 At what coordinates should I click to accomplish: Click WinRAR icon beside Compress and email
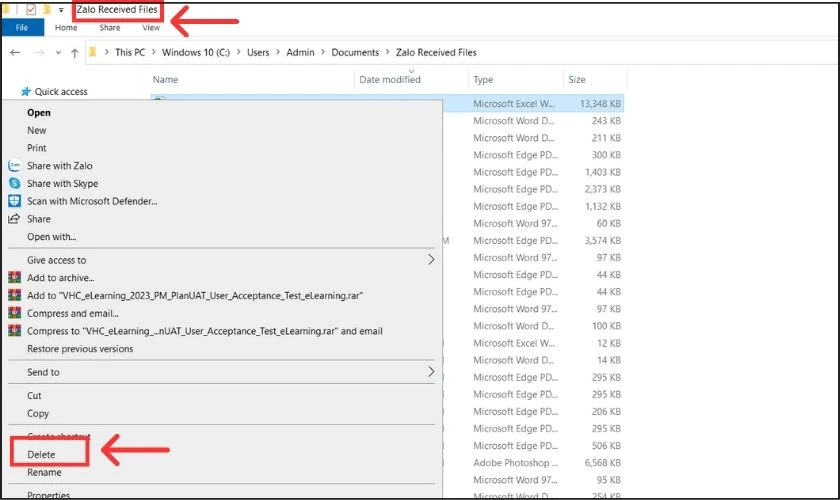pyautogui.click(x=14, y=313)
